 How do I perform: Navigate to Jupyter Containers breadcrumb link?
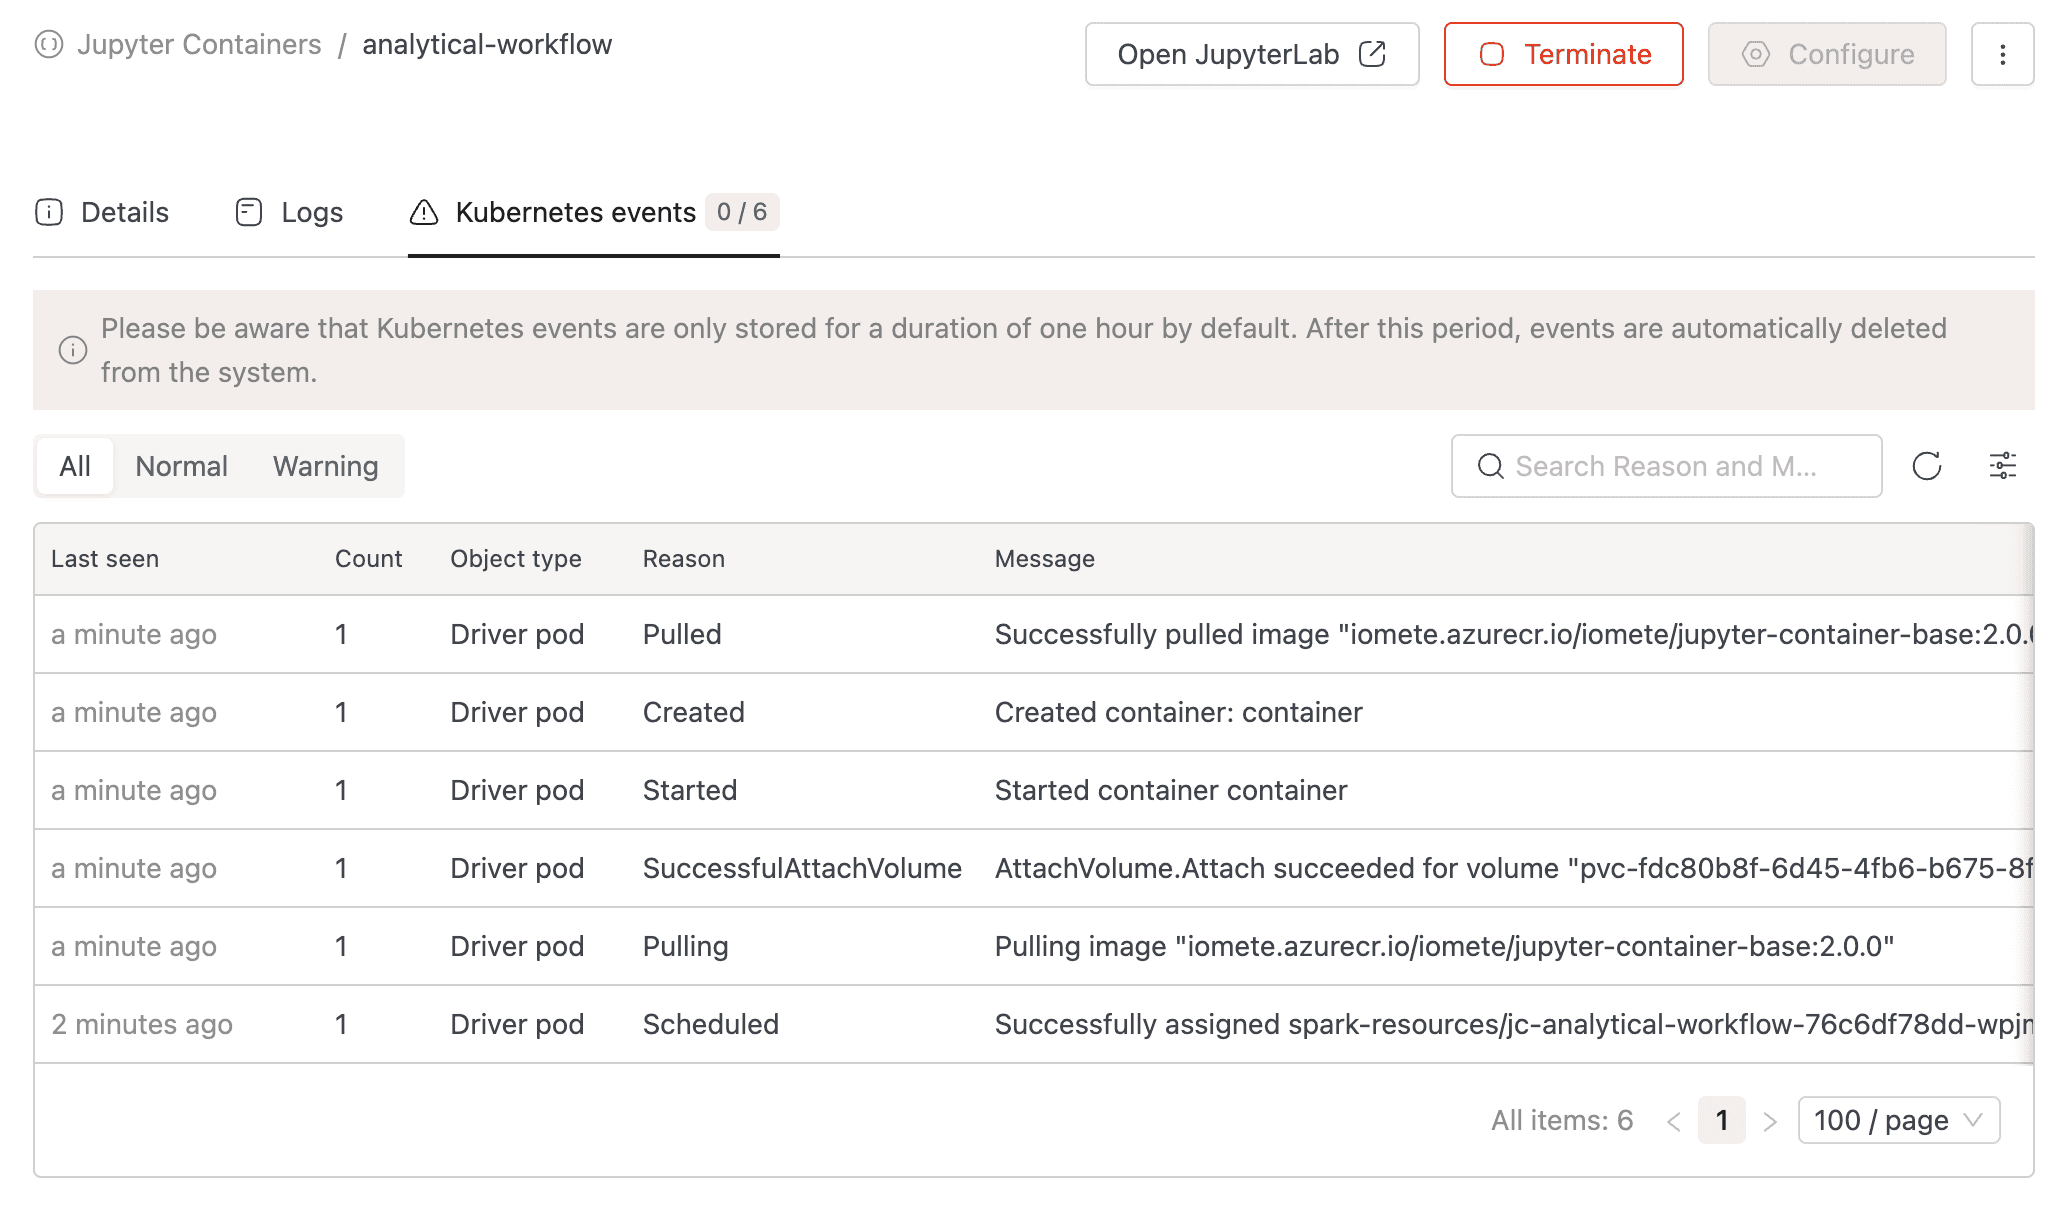tap(199, 45)
